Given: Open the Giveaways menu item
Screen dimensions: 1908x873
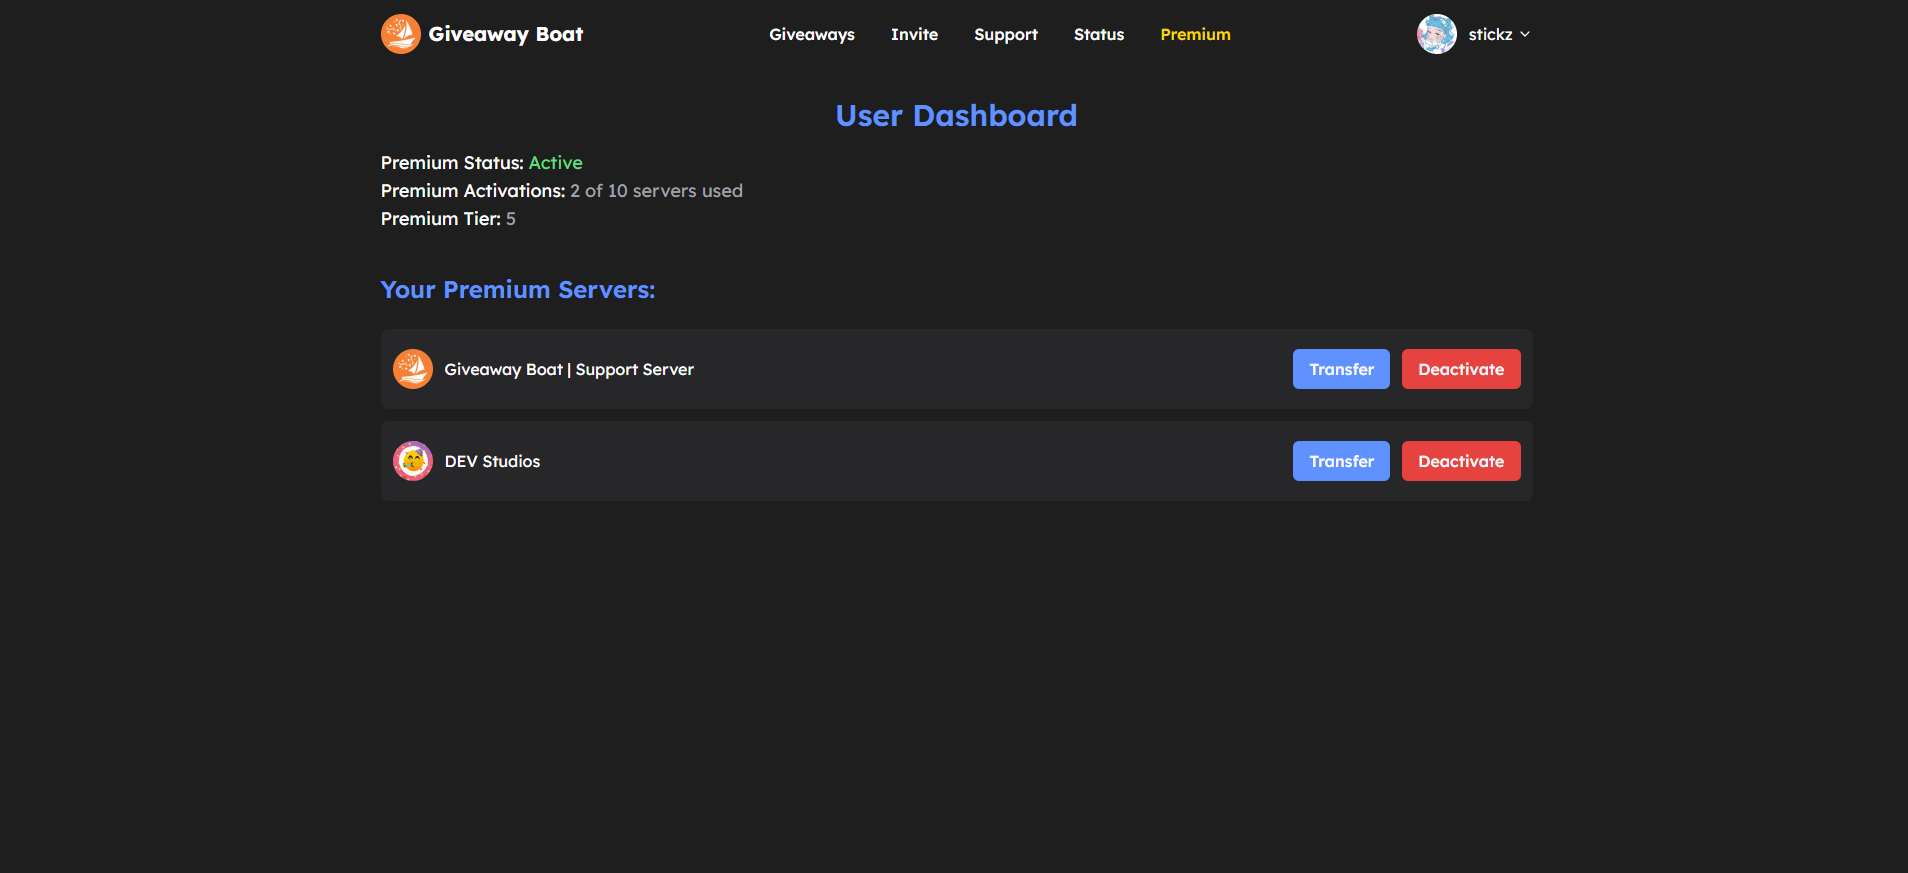Looking at the screenshot, I should [x=812, y=34].
